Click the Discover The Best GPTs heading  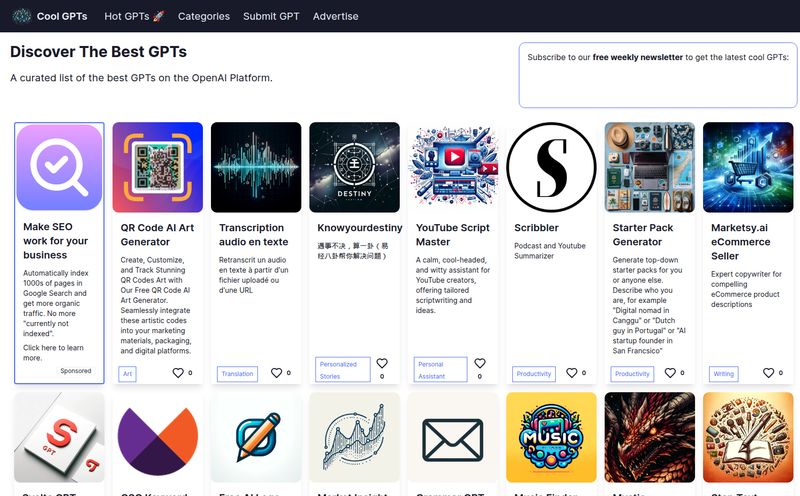tap(98, 52)
